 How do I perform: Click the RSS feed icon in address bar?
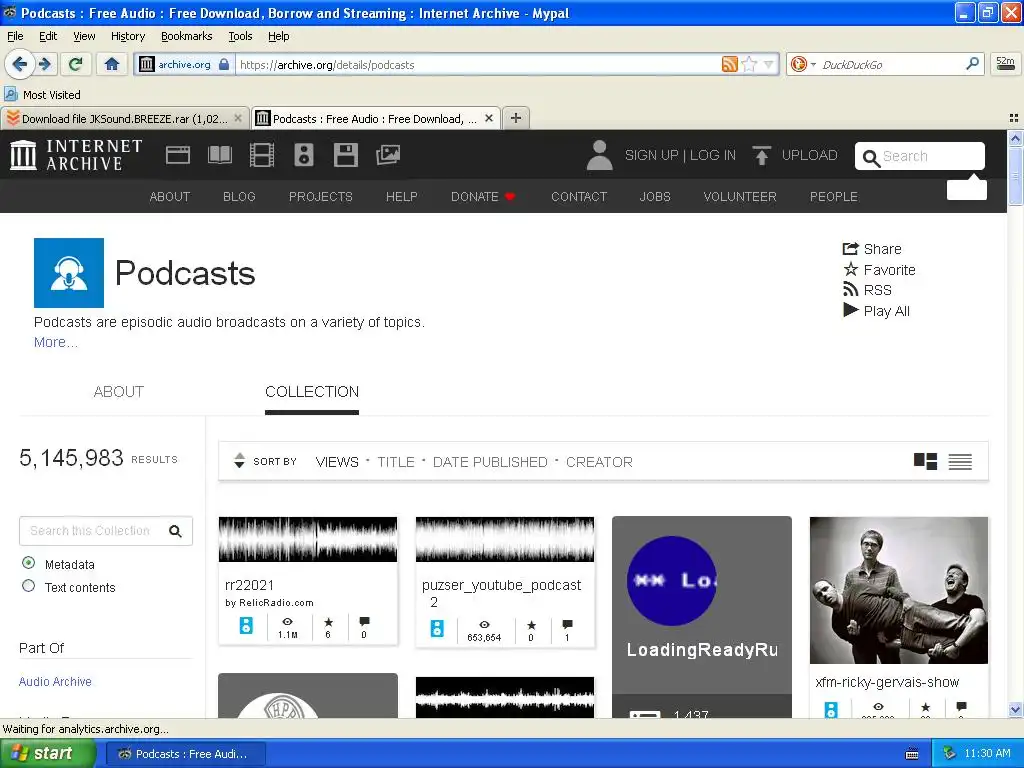pos(729,64)
